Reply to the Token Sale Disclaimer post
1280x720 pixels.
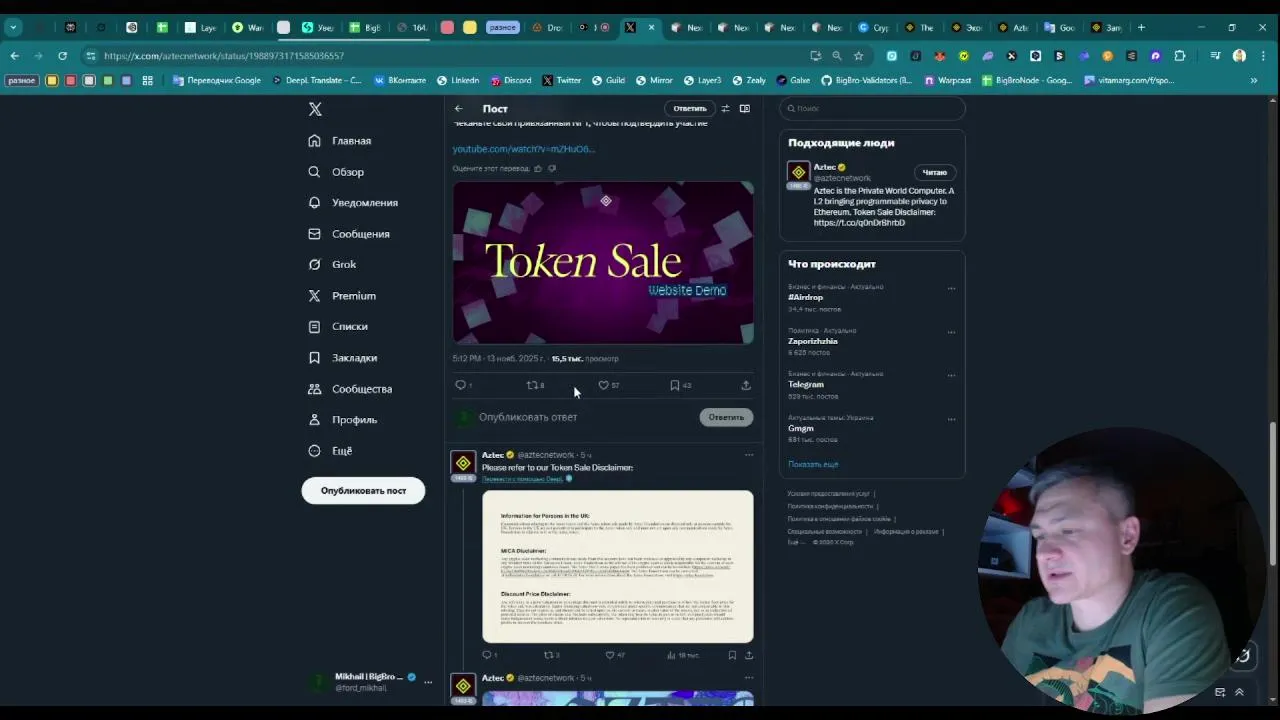tap(487, 655)
